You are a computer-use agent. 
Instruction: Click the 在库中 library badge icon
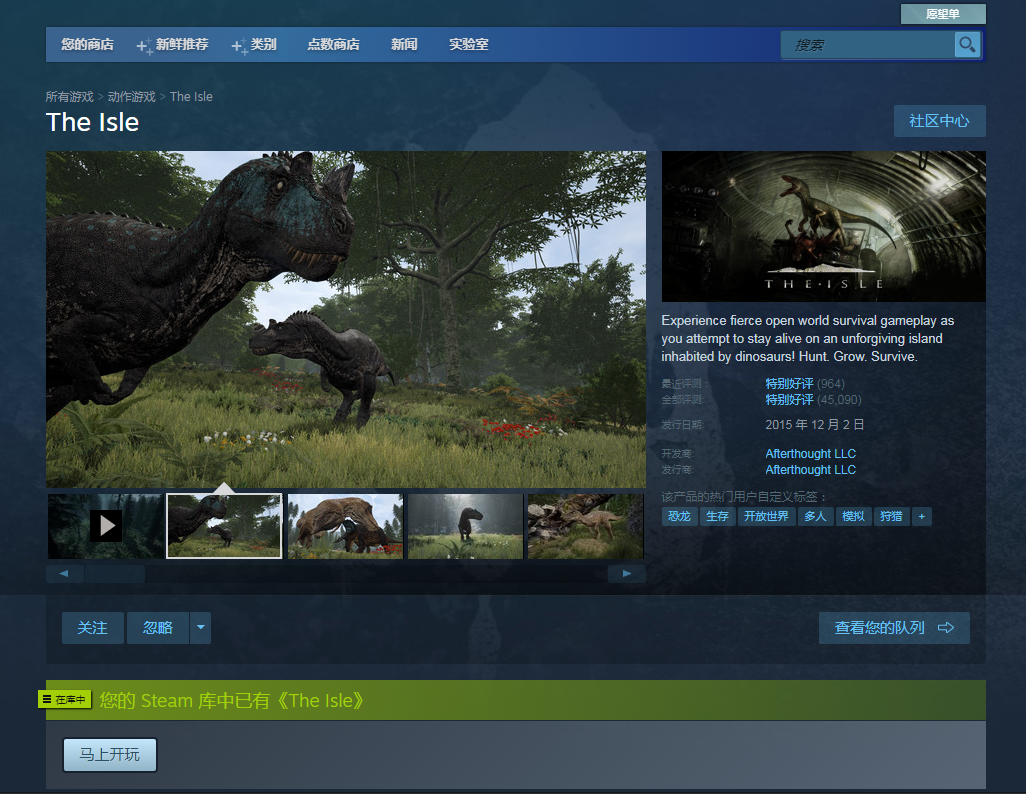coord(65,700)
